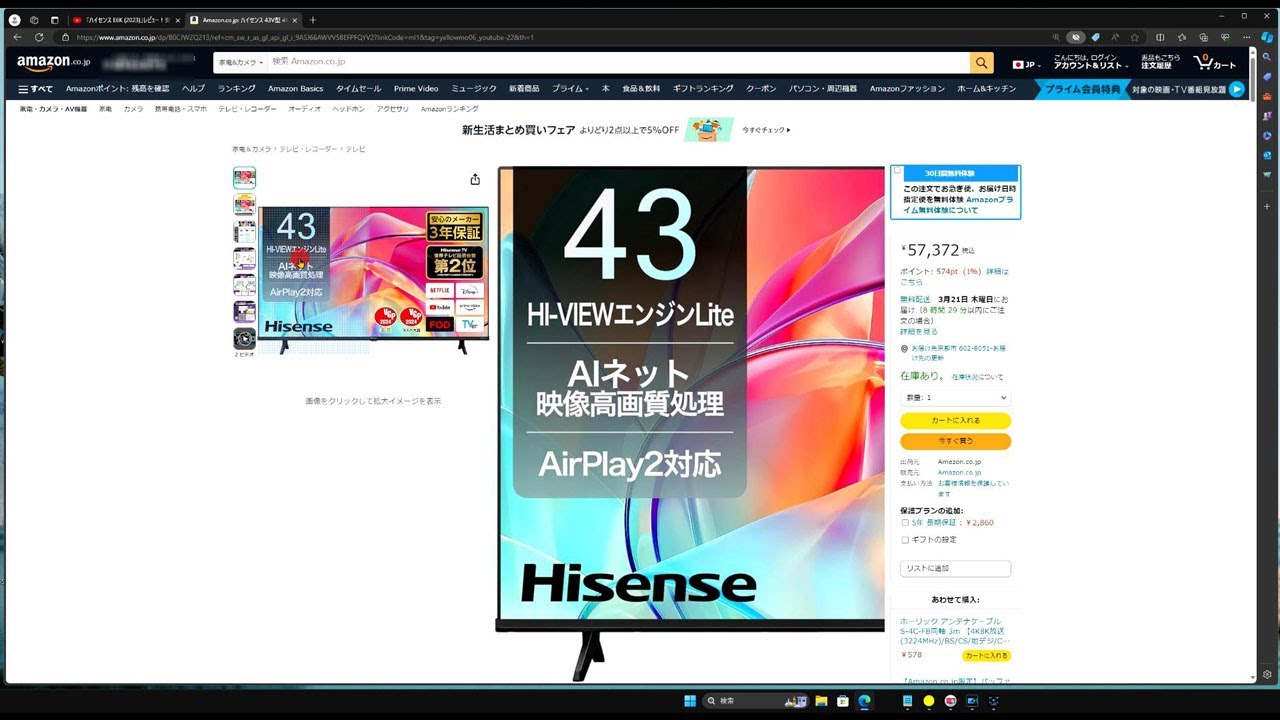Click the browser address bar URL
Image resolution: width=1280 pixels, height=720 pixels.
tap(305, 38)
